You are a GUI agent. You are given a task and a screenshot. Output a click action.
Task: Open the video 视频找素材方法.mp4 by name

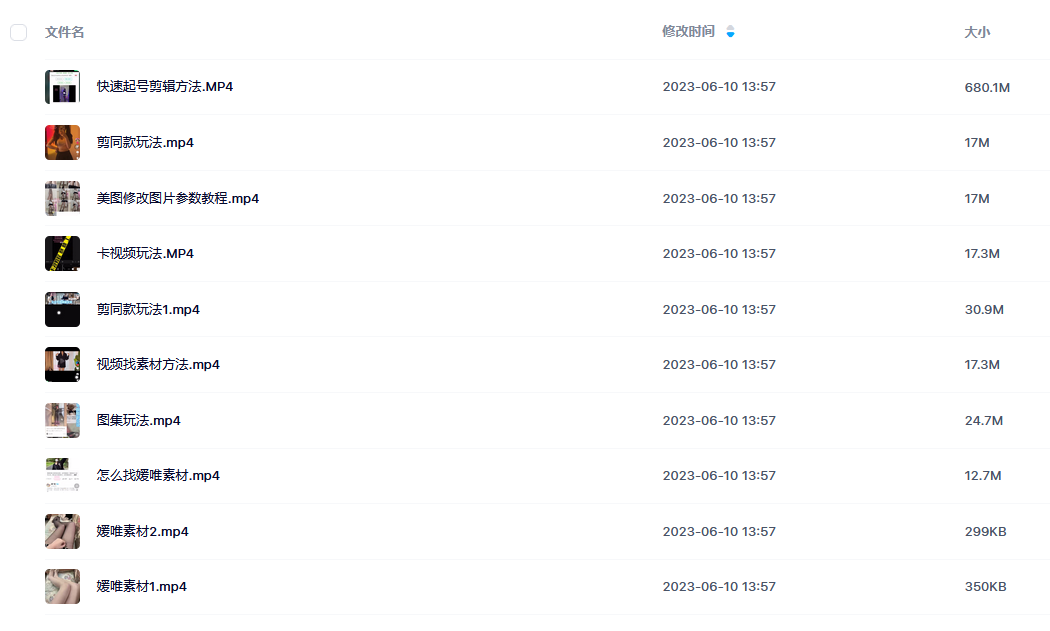(158, 365)
